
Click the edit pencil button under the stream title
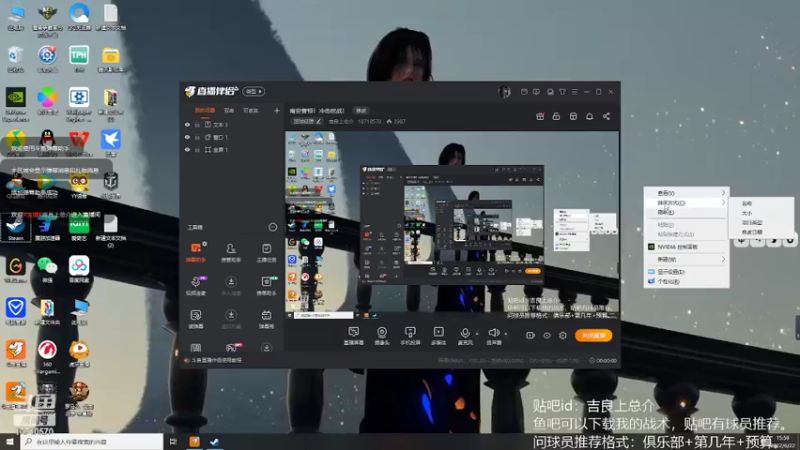(307, 121)
